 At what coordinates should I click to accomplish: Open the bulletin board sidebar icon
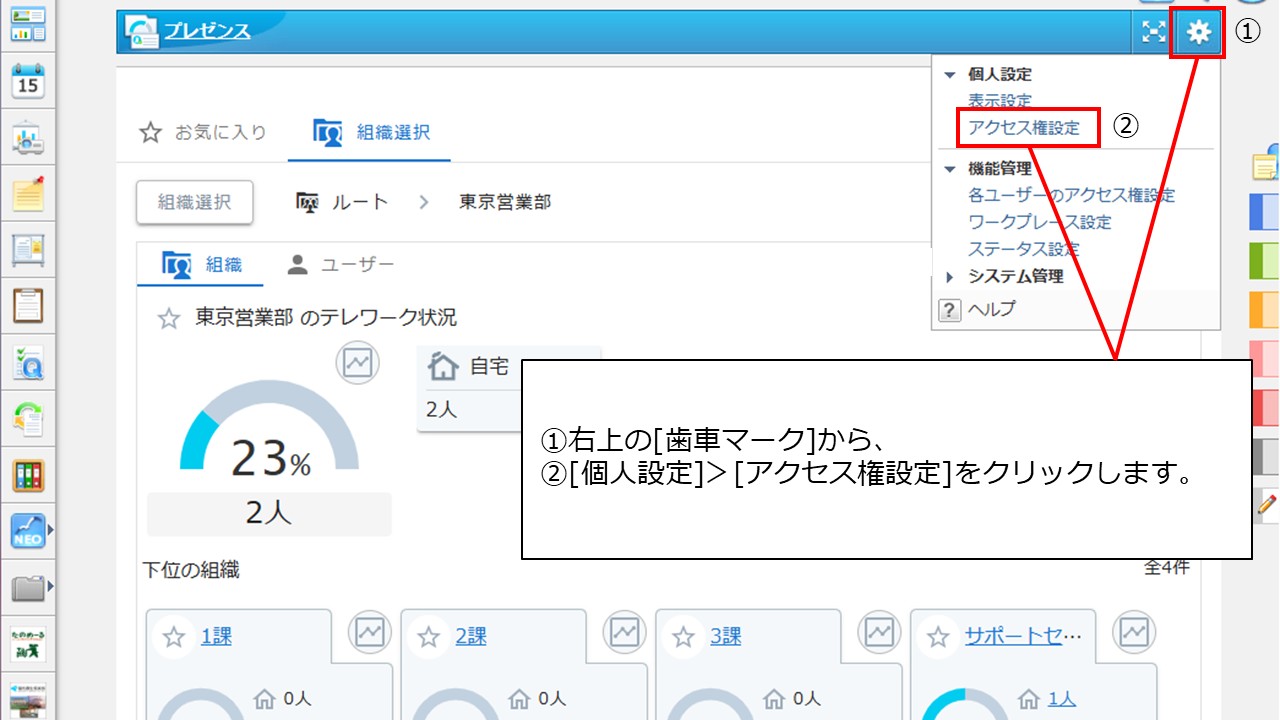(28, 250)
